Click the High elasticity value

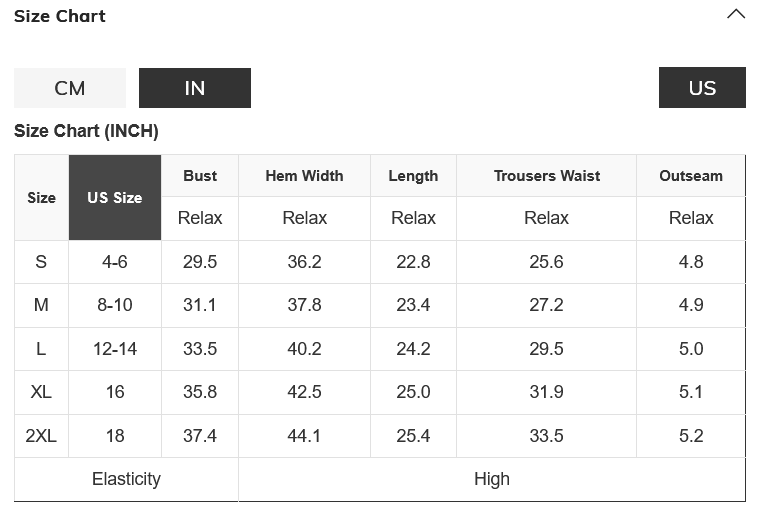coord(492,479)
